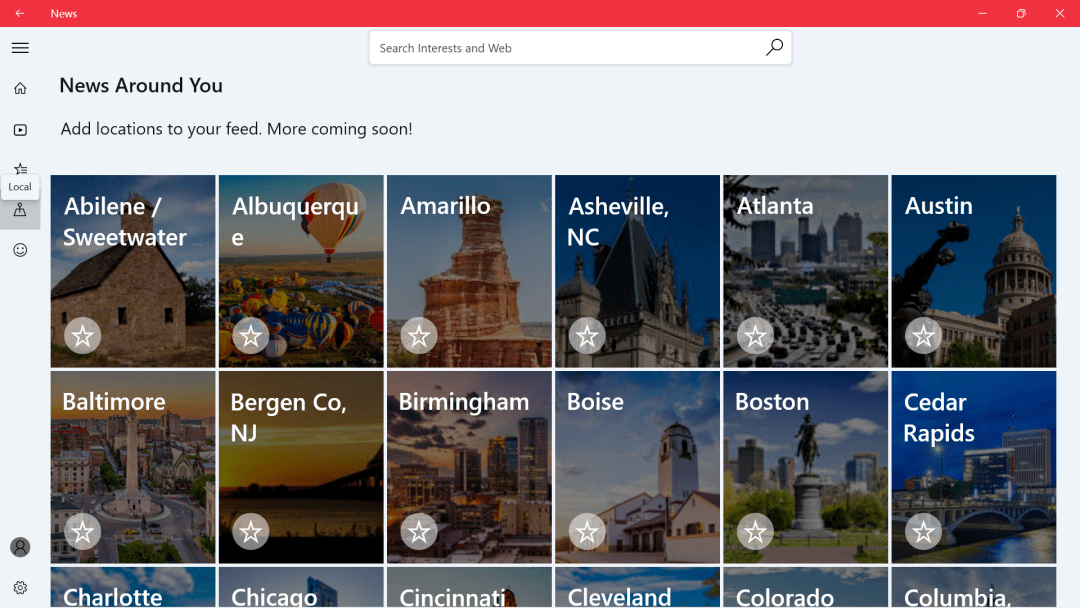Open the Interests star list icon
Screen dimensions: 1080x608
coord(20,168)
